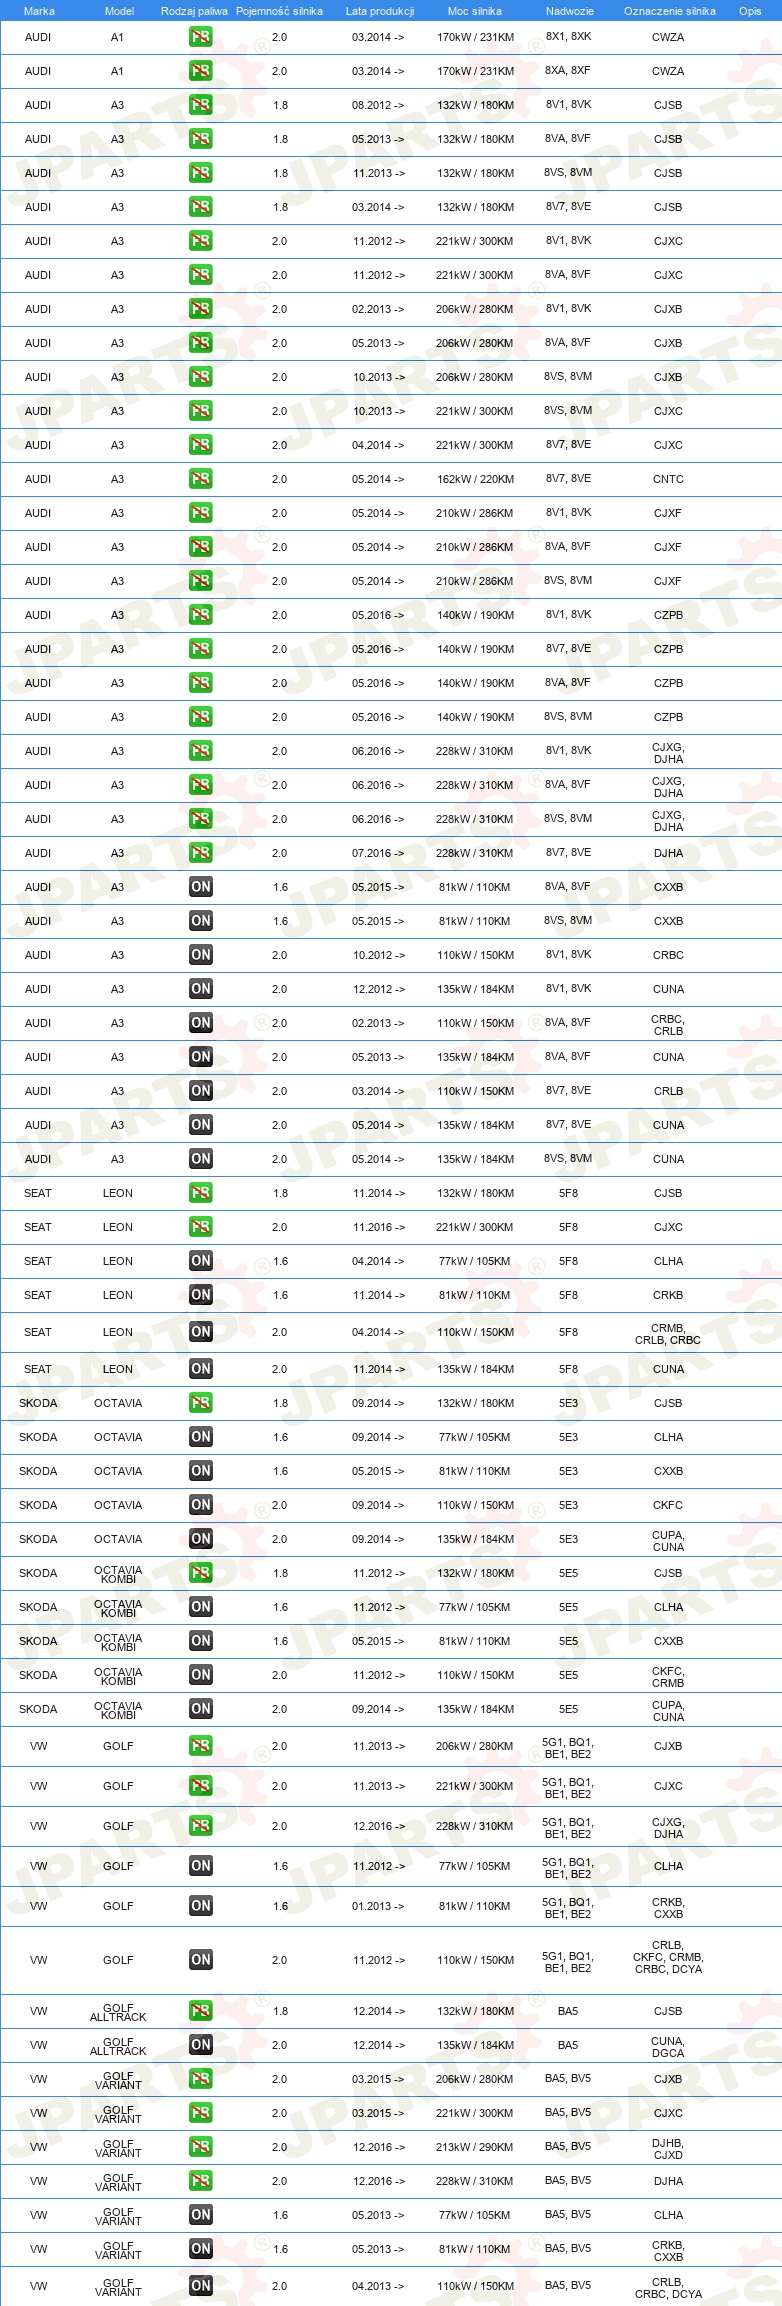Click the Nadwozie column header
Viewport: 782px width, 2306px height.
[x=570, y=11]
